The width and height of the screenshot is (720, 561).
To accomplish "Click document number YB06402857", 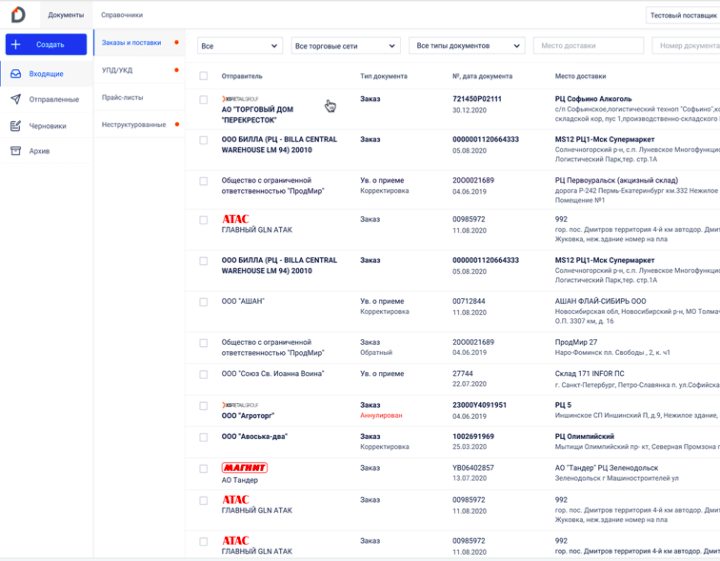I will 473,468.
